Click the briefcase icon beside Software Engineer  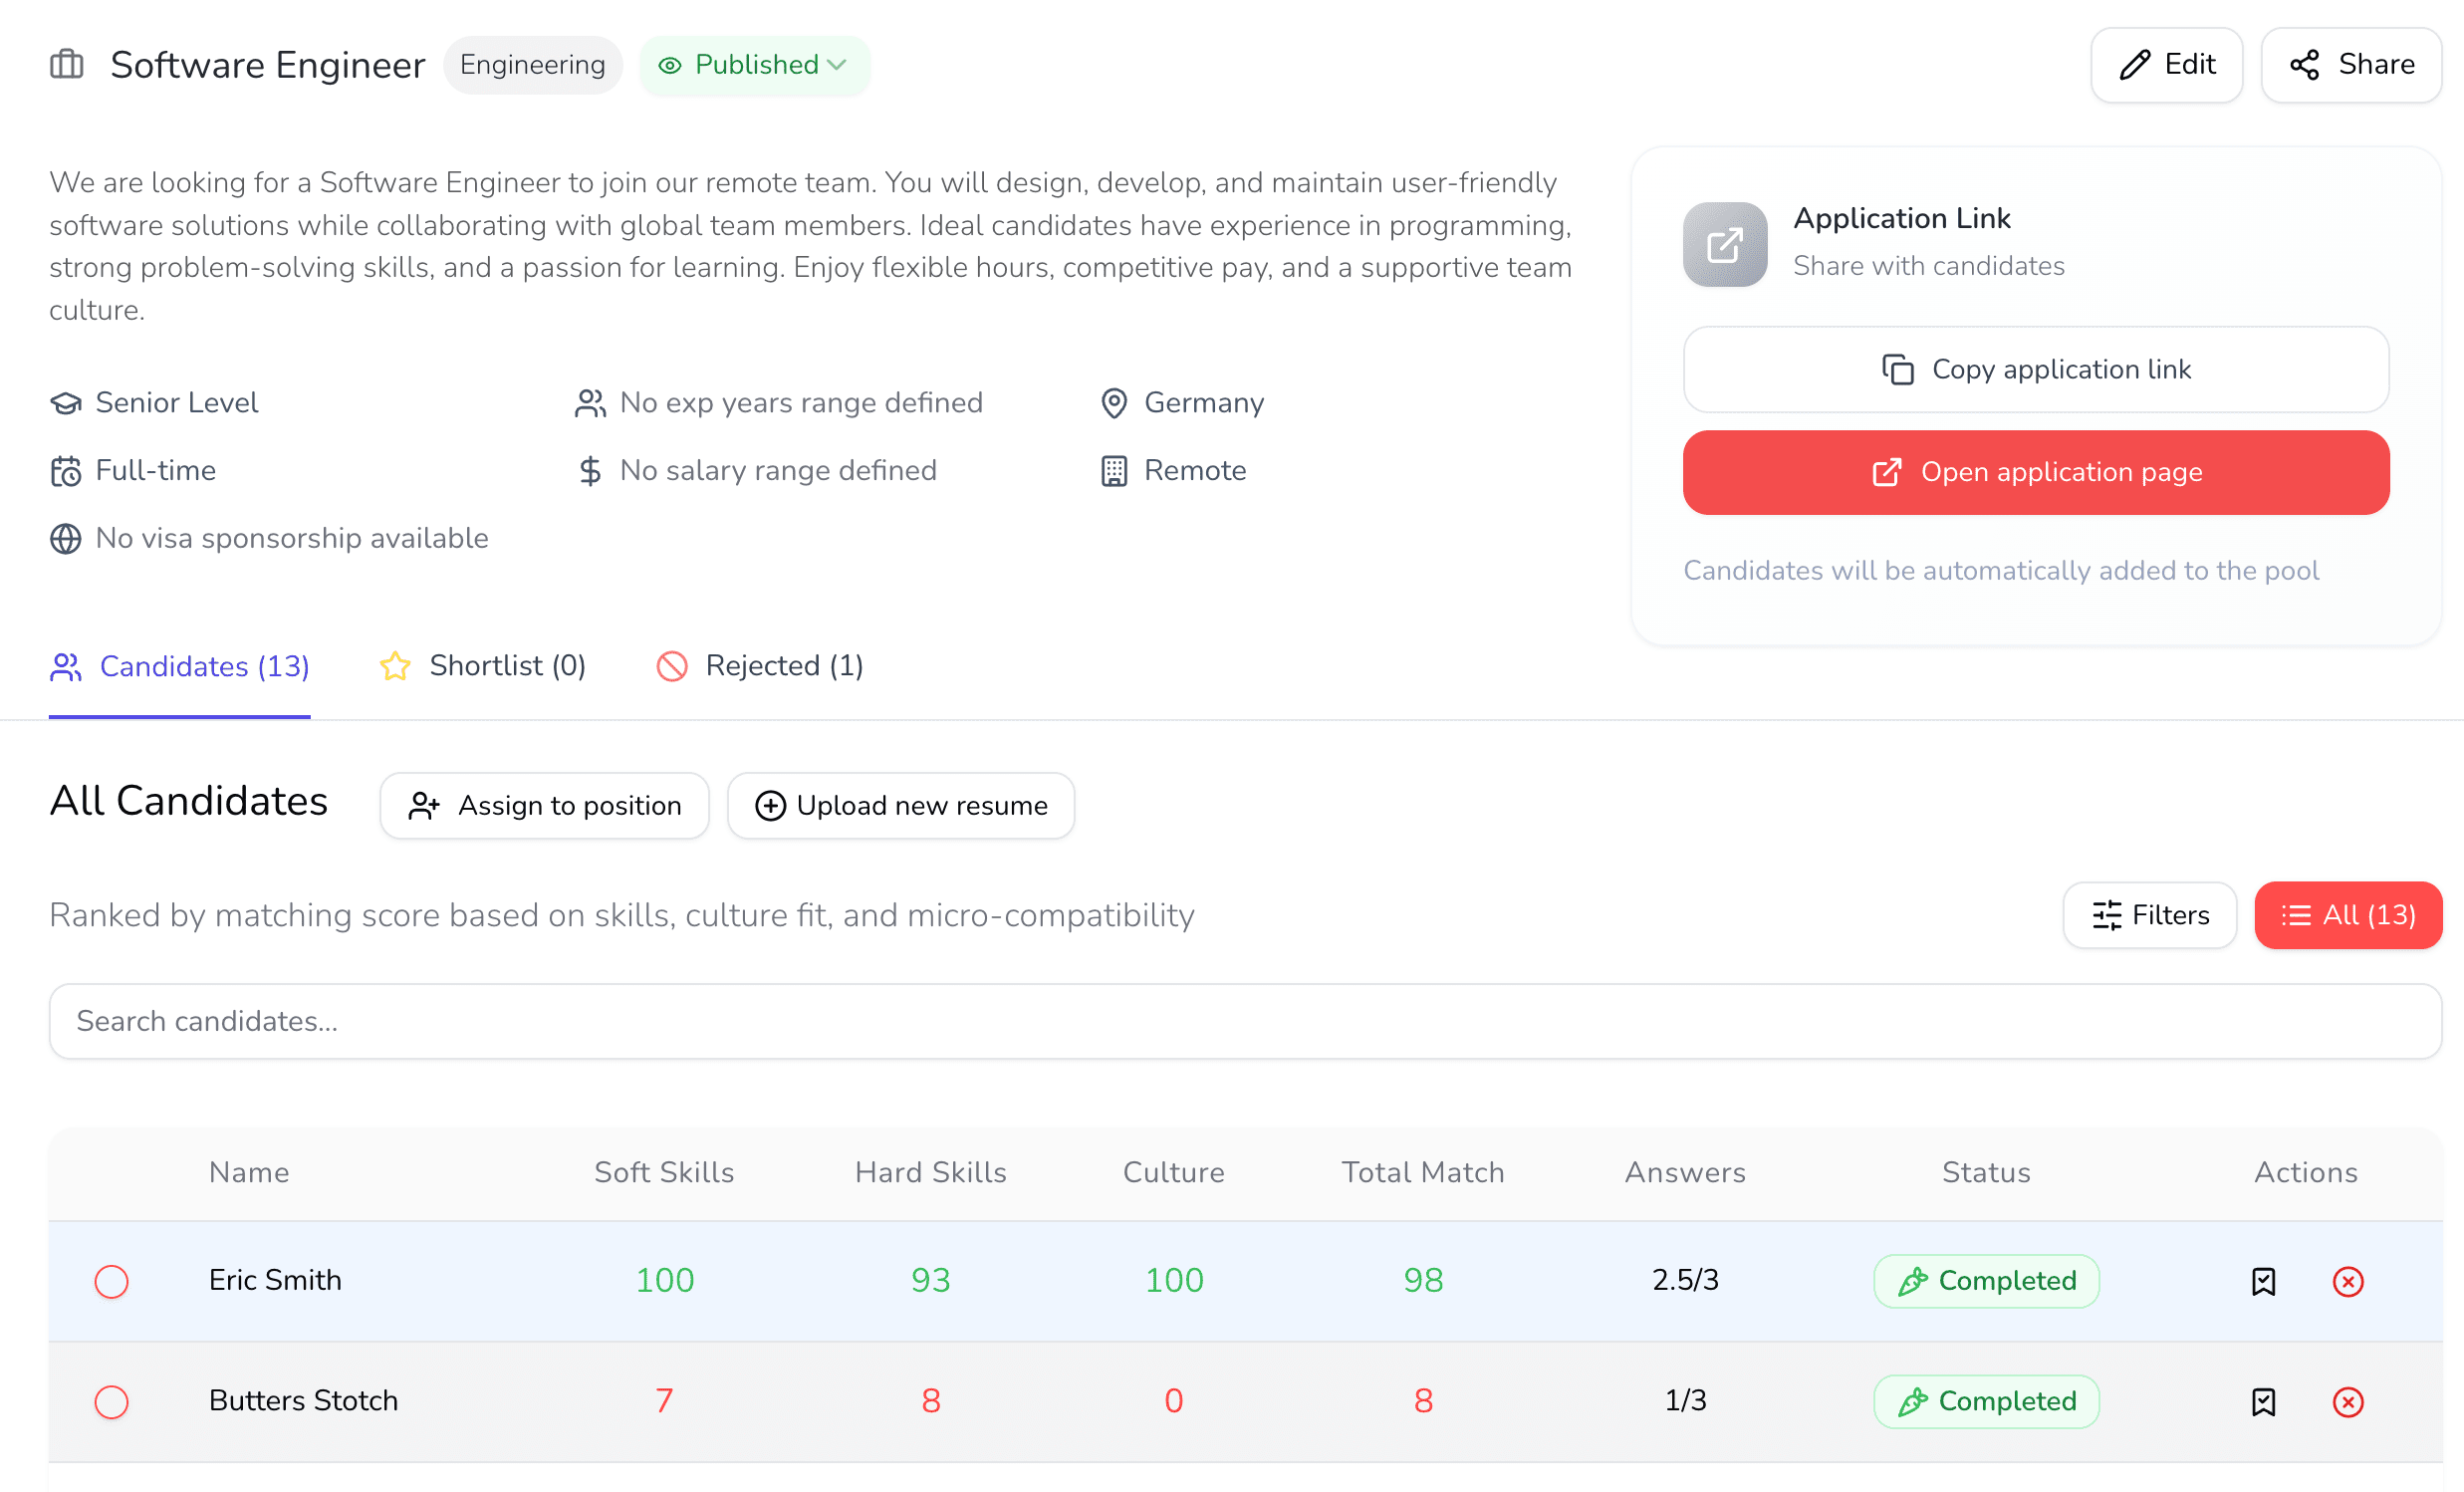[x=67, y=65]
